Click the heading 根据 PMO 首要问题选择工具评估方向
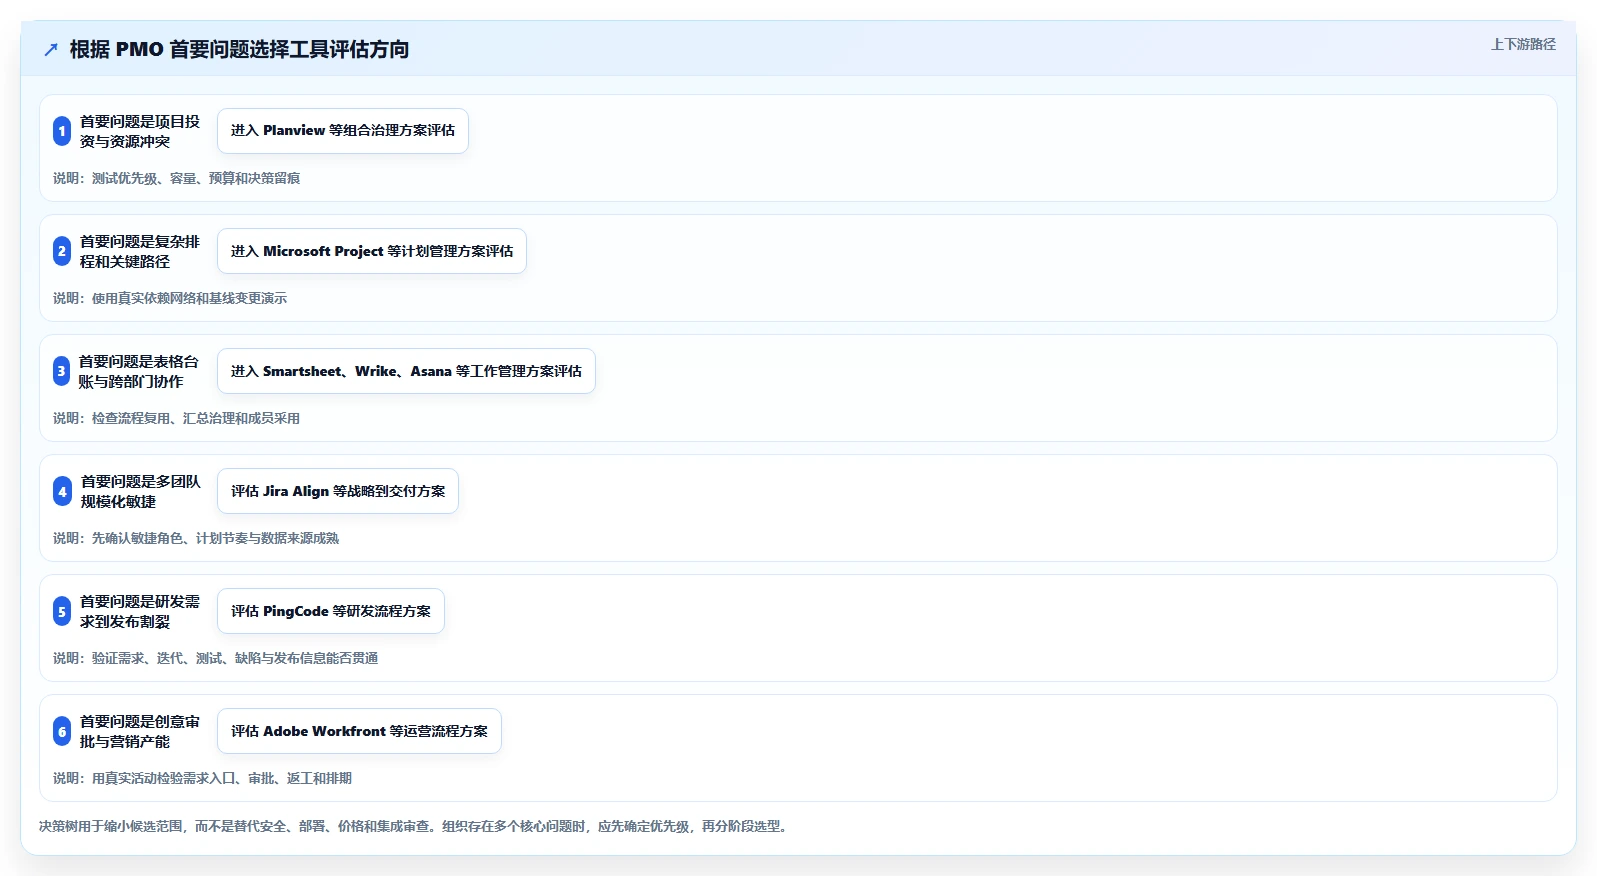The height and width of the screenshot is (876, 1597). [x=239, y=50]
